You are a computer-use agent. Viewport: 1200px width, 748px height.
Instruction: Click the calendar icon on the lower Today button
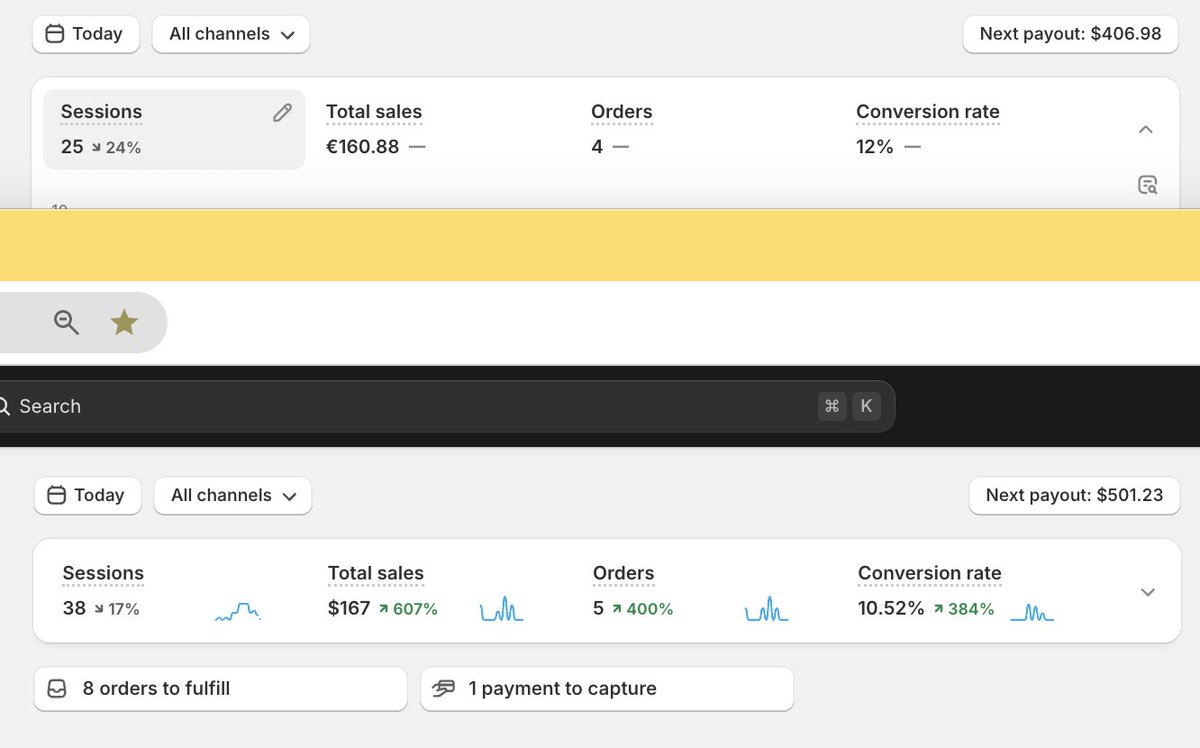[56, 495]
